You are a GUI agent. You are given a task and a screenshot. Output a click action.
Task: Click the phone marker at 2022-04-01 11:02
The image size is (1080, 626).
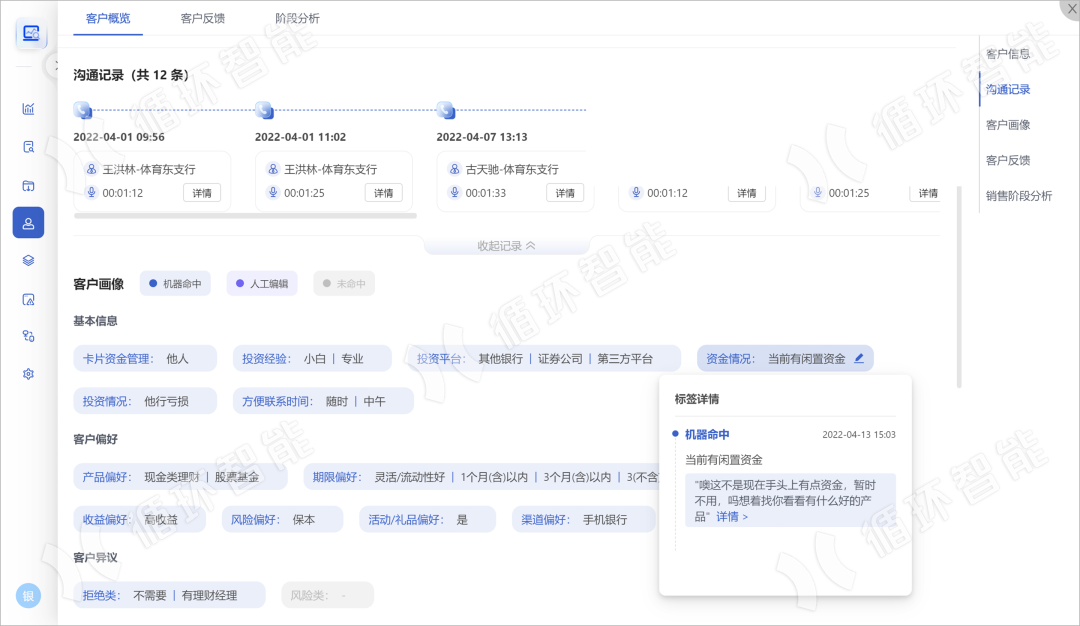pyautogui.click(x=264, y=109)
